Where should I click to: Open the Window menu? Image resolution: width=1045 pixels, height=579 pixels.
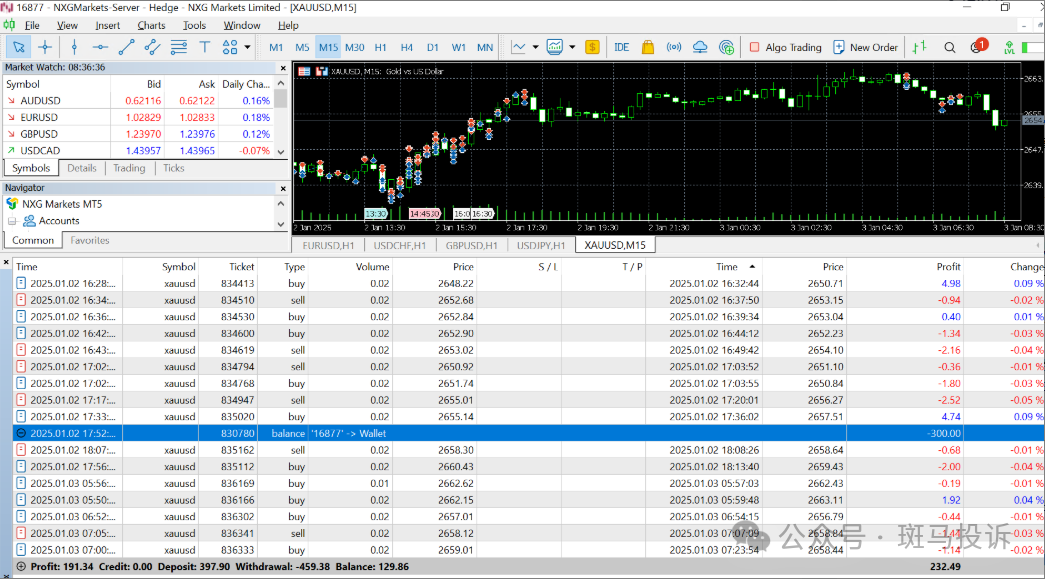pyautogui.click(x=241, y=25)
